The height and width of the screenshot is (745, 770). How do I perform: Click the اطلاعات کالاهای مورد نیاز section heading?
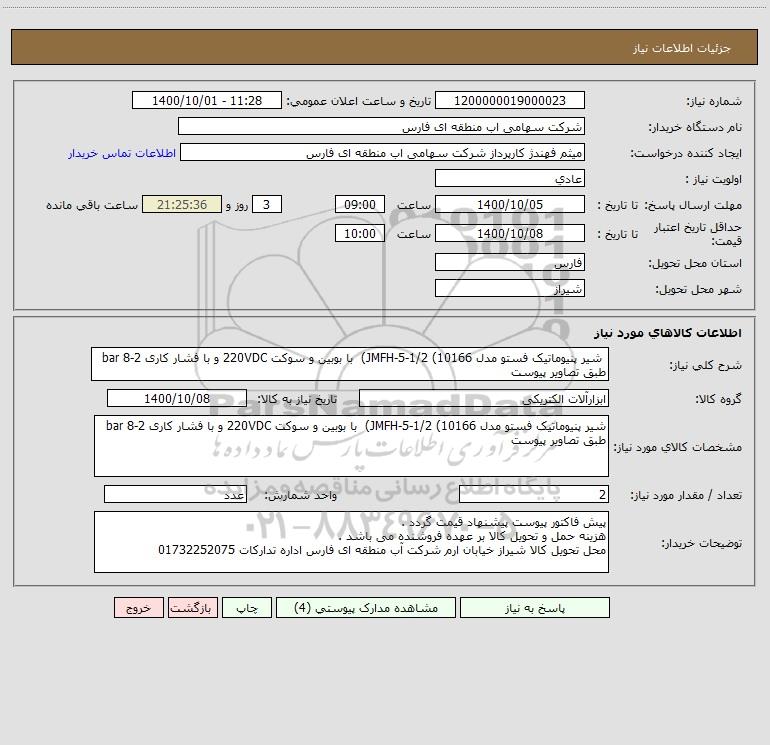click(668, 333)
